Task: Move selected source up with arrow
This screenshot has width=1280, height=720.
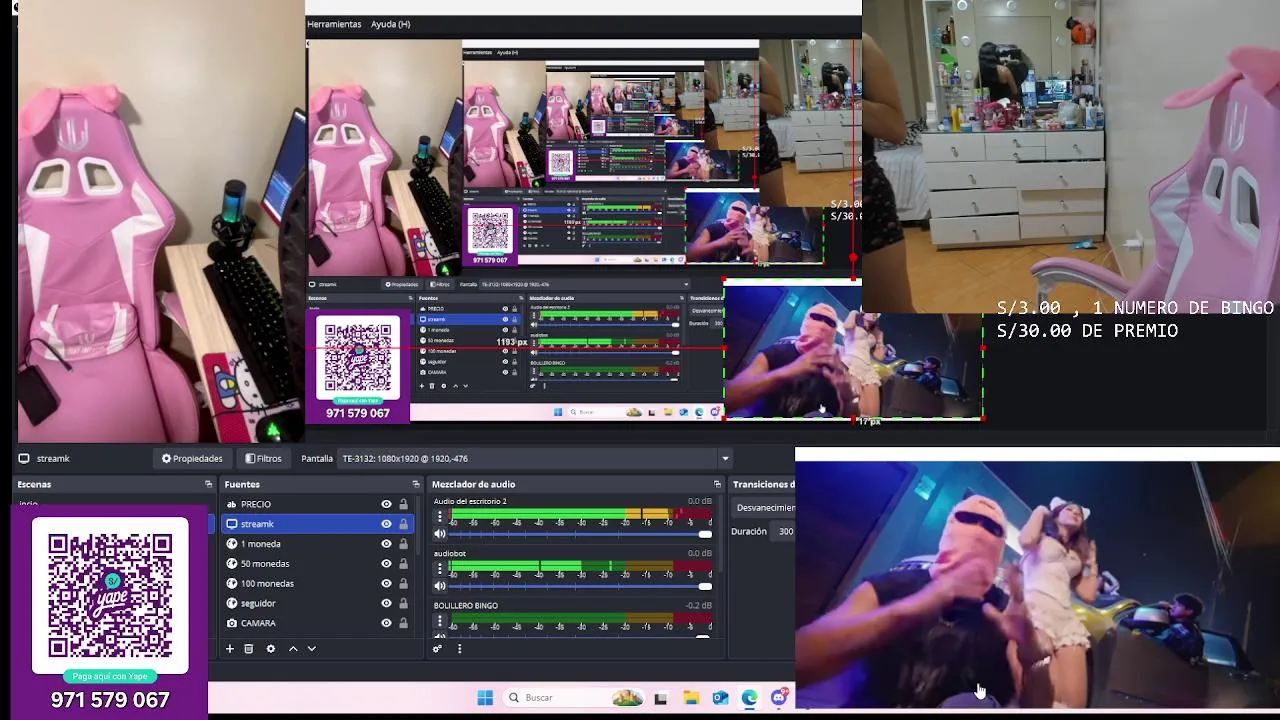Action: (293, 649)
